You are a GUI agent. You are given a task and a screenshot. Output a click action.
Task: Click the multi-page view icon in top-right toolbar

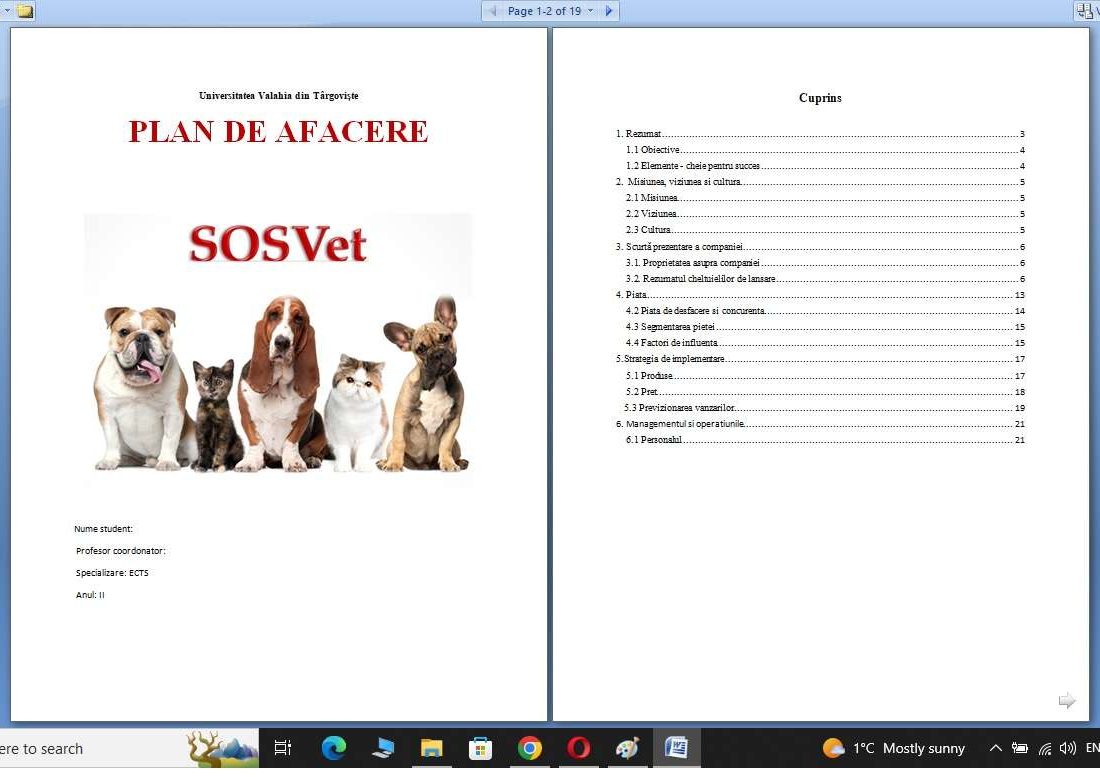[x=1085, y=11]
